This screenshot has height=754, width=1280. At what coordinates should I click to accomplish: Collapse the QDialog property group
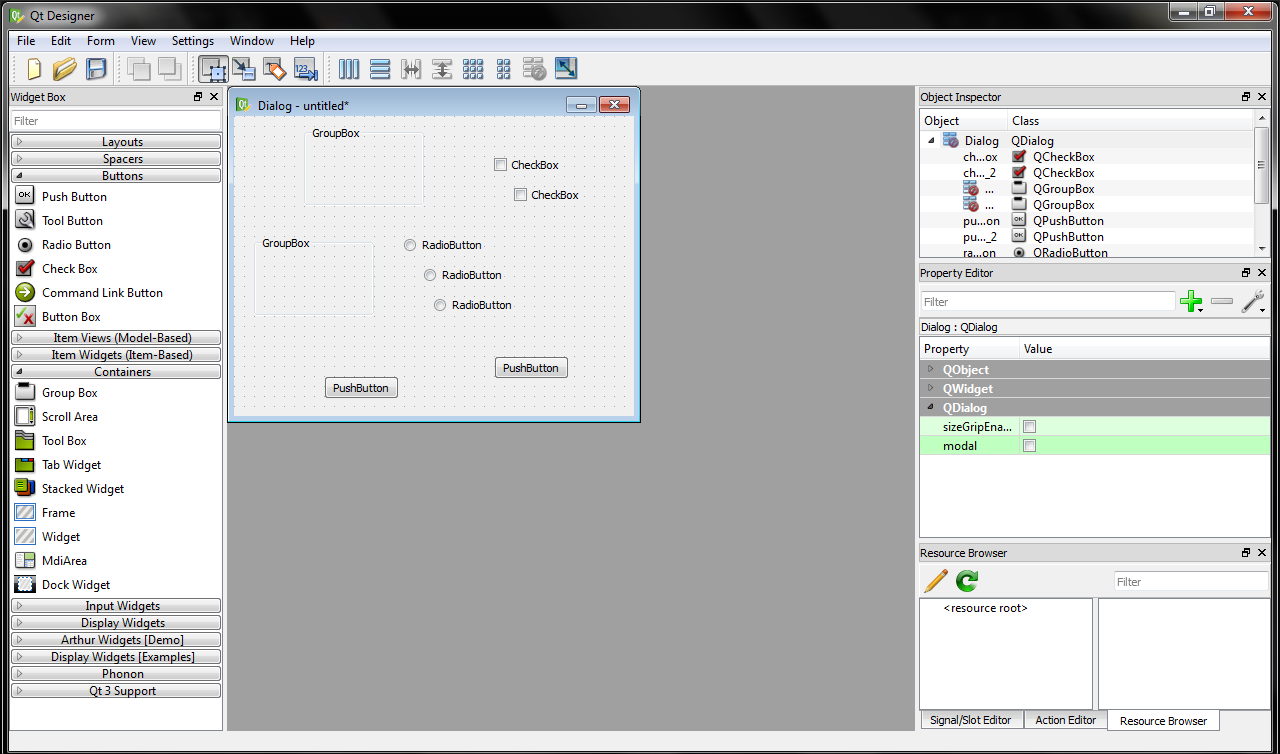[930, 407]
